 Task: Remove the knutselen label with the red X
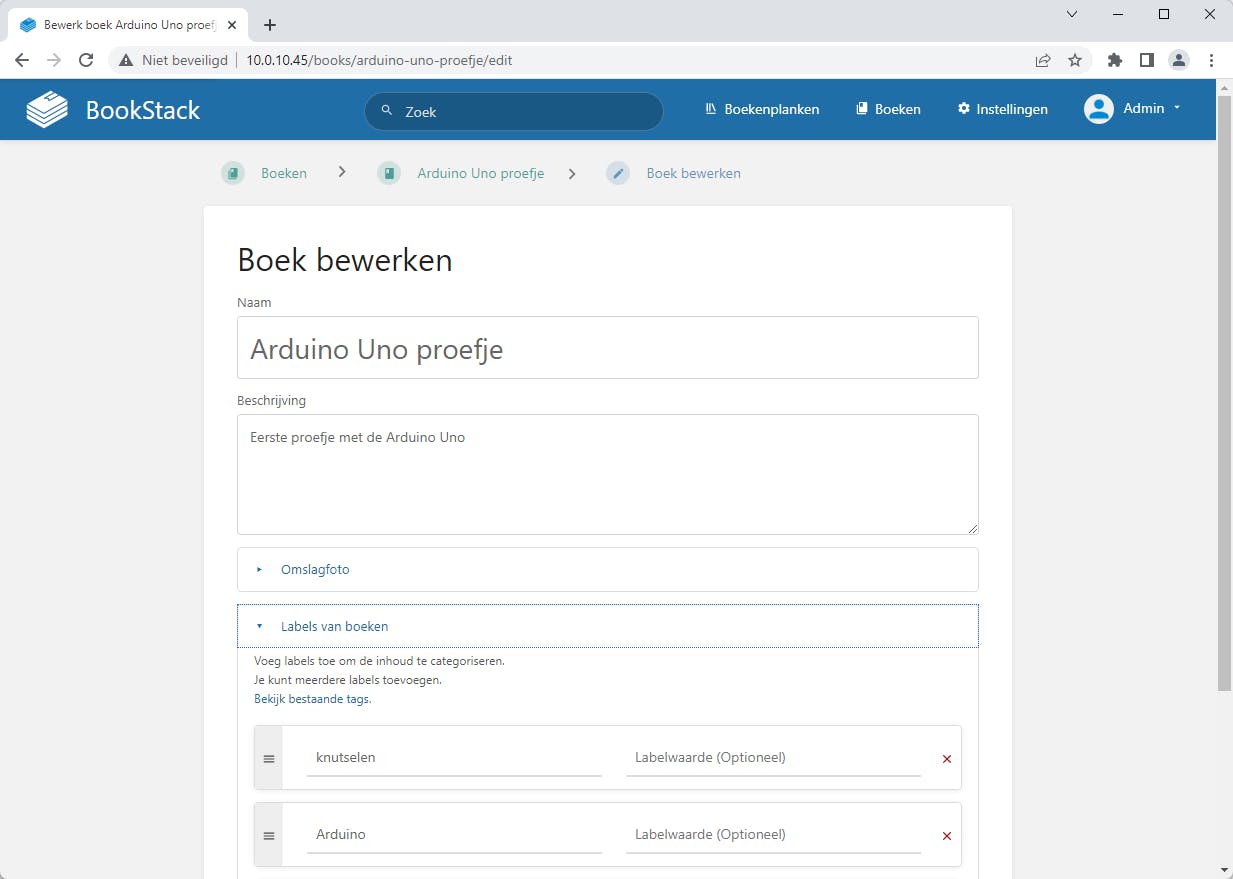pos(946,758)
